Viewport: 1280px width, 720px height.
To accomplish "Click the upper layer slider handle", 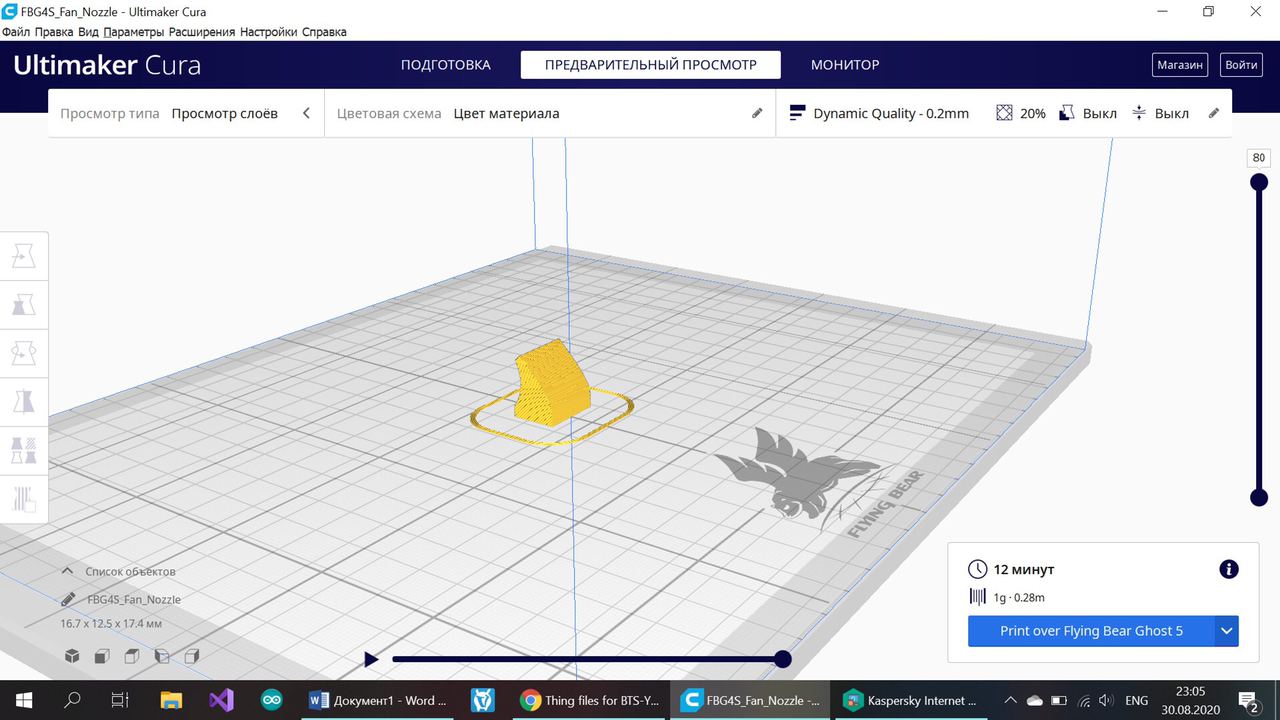I will pos(1259,182).
